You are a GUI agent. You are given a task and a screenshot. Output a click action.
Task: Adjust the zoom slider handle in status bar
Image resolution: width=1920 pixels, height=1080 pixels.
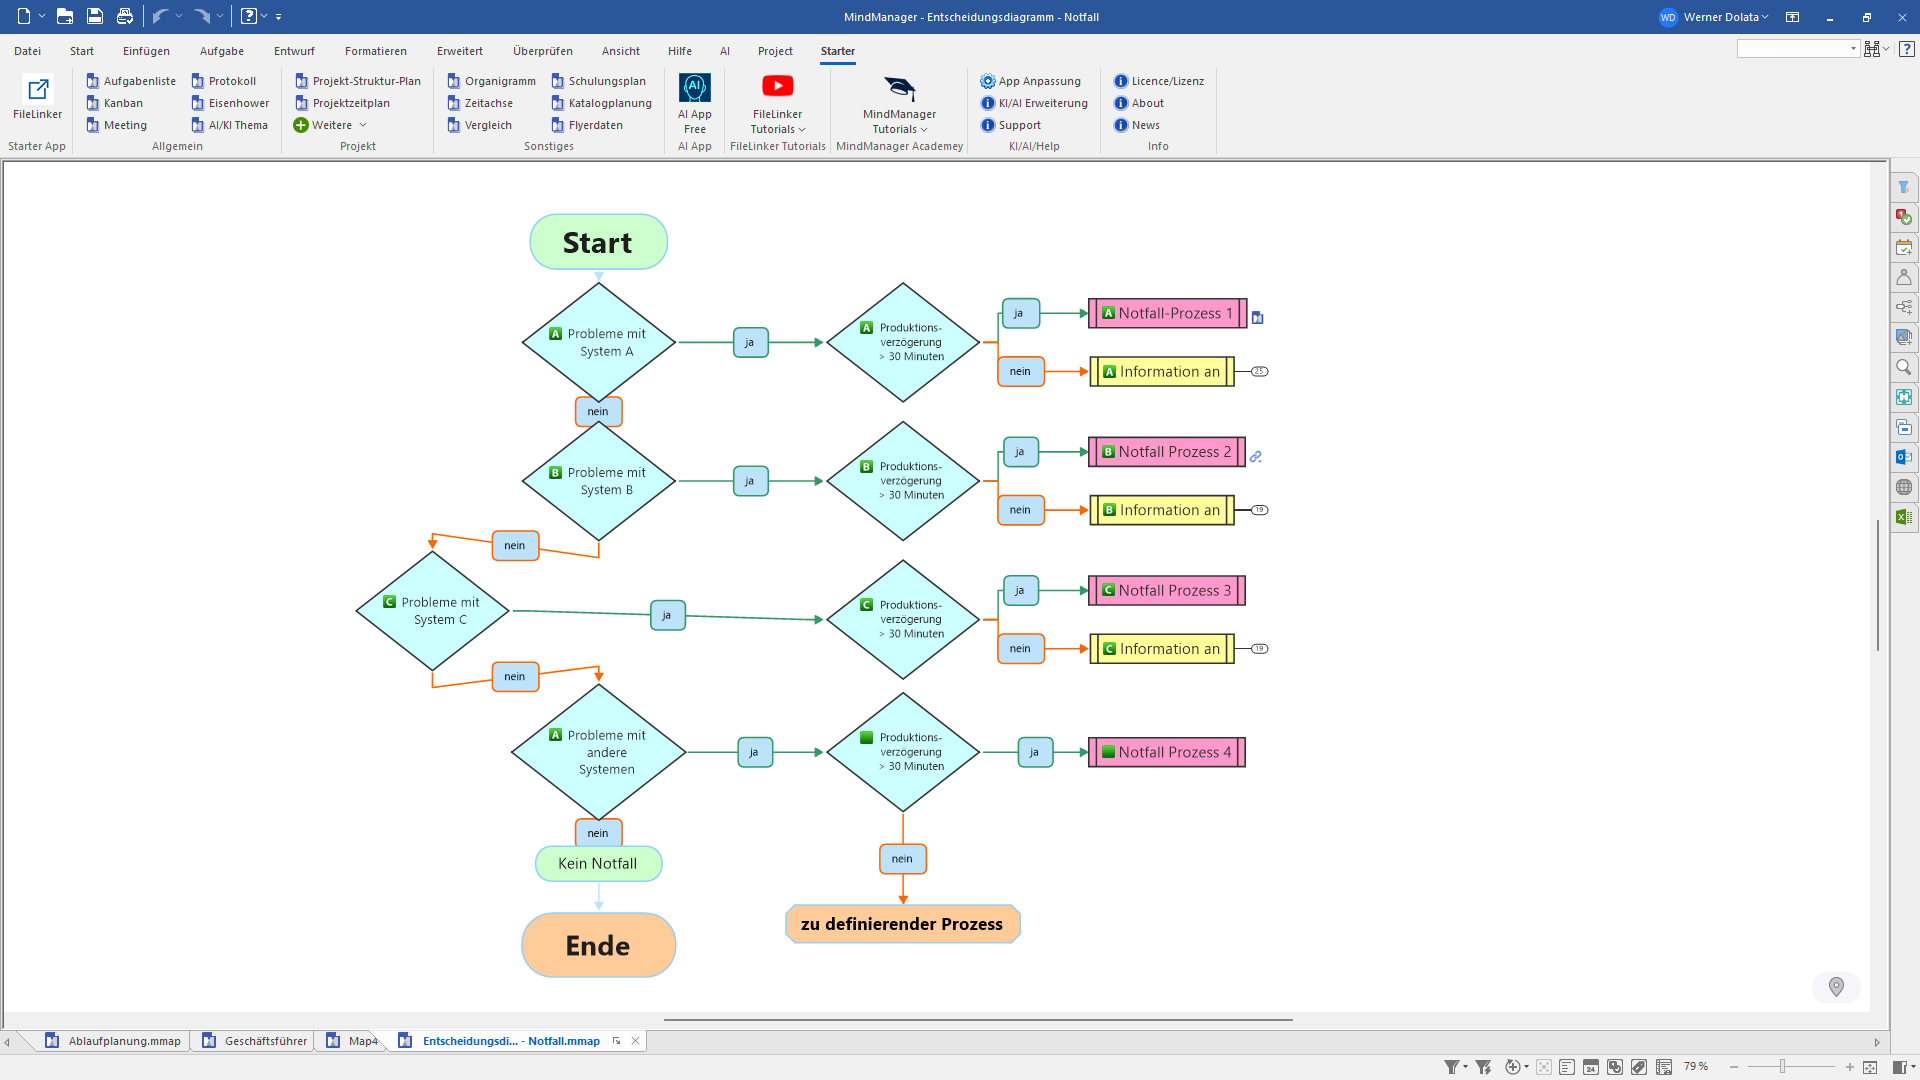[1782, 1067]
